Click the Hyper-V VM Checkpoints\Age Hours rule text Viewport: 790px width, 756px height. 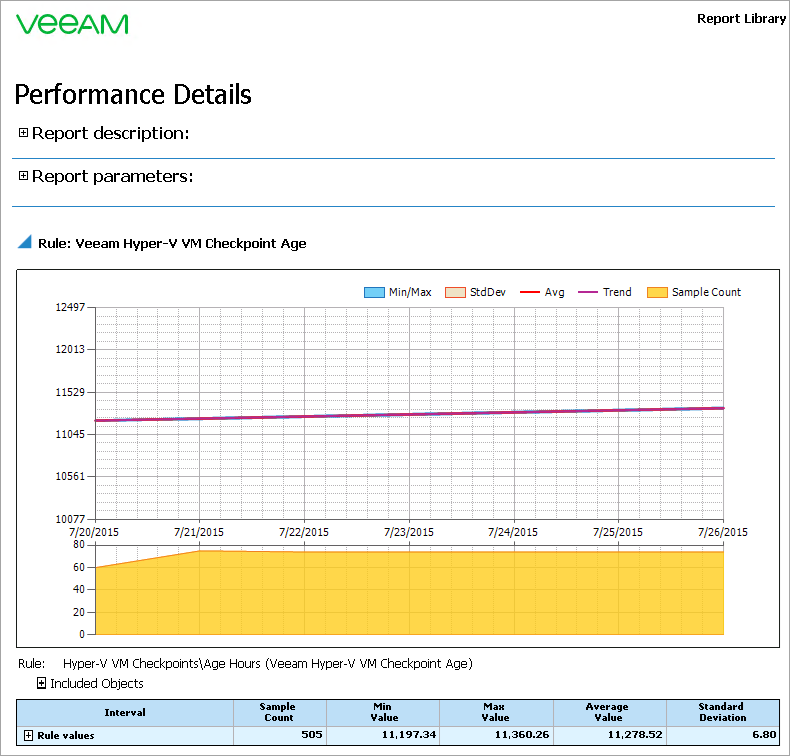268,663
